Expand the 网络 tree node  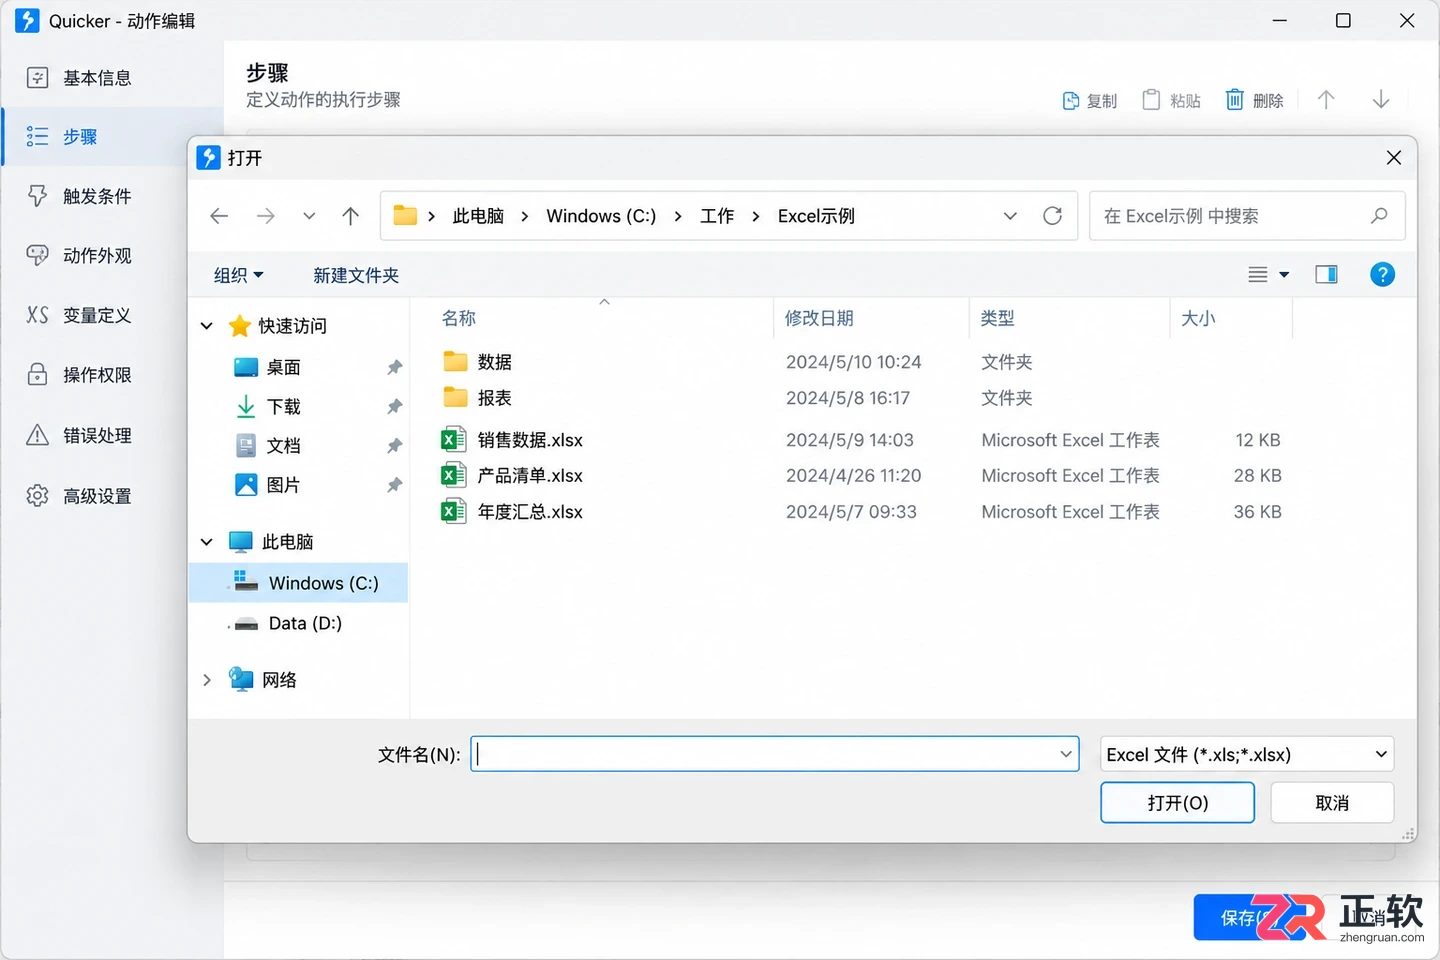point(207,680)
